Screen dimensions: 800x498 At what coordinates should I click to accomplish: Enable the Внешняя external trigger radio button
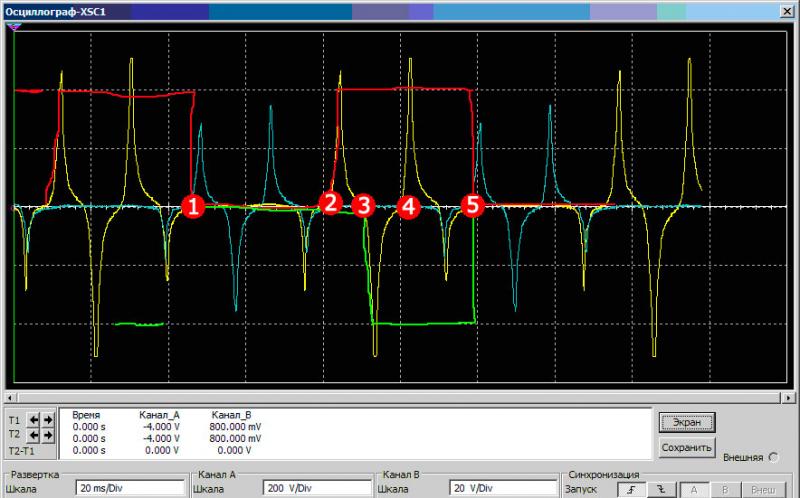tap(774, 457)
